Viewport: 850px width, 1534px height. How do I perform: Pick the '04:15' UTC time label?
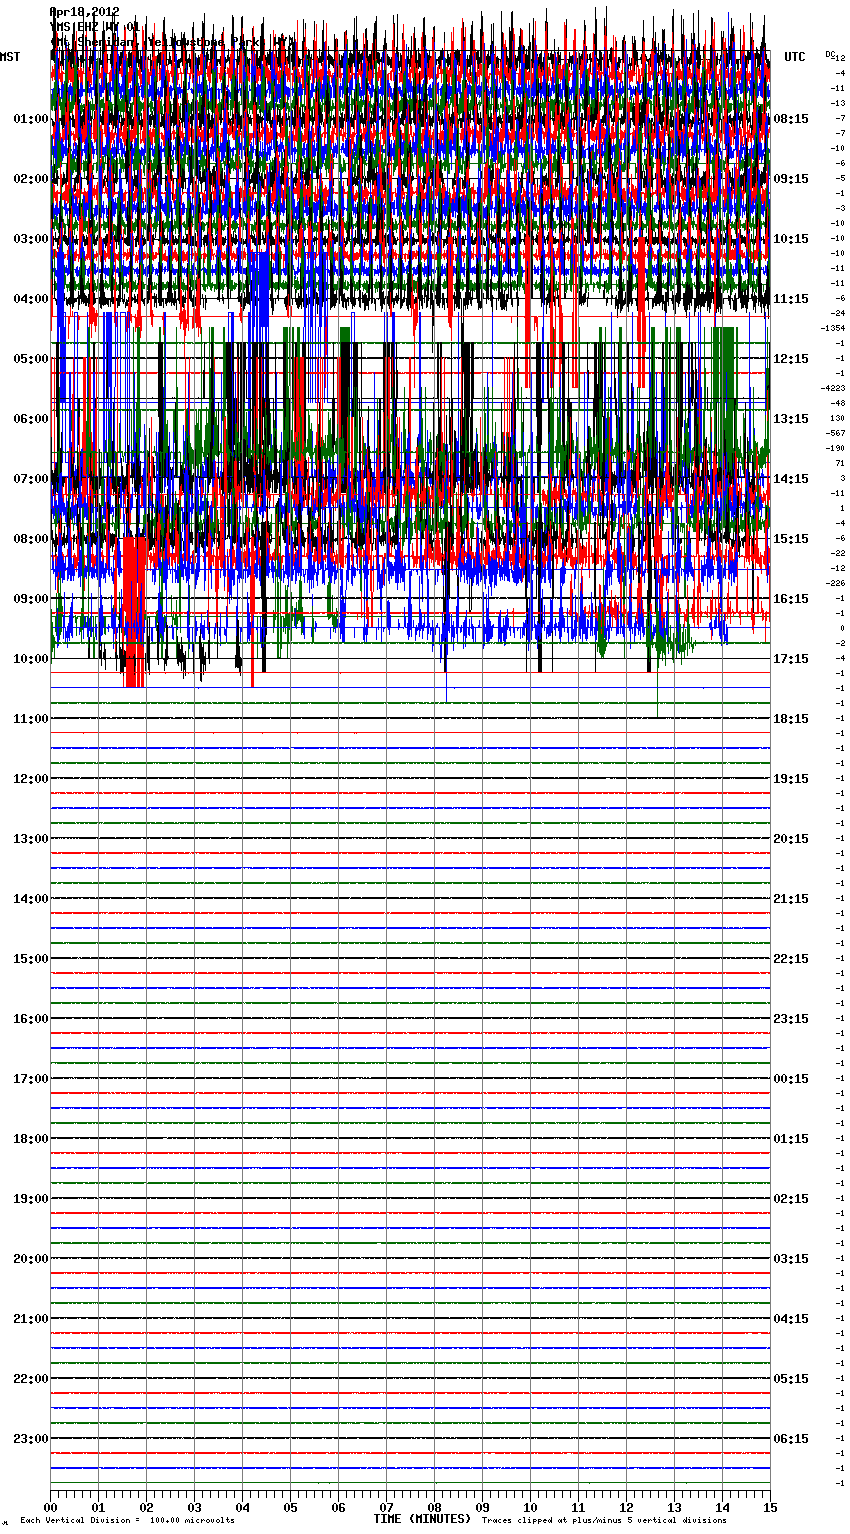(791, 1319)
